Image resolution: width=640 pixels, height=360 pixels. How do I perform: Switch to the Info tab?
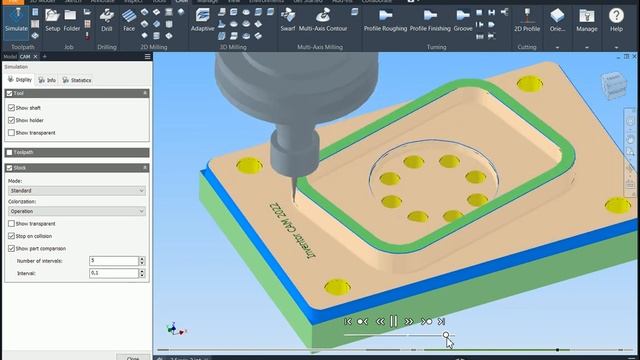(x=47, y=80)
